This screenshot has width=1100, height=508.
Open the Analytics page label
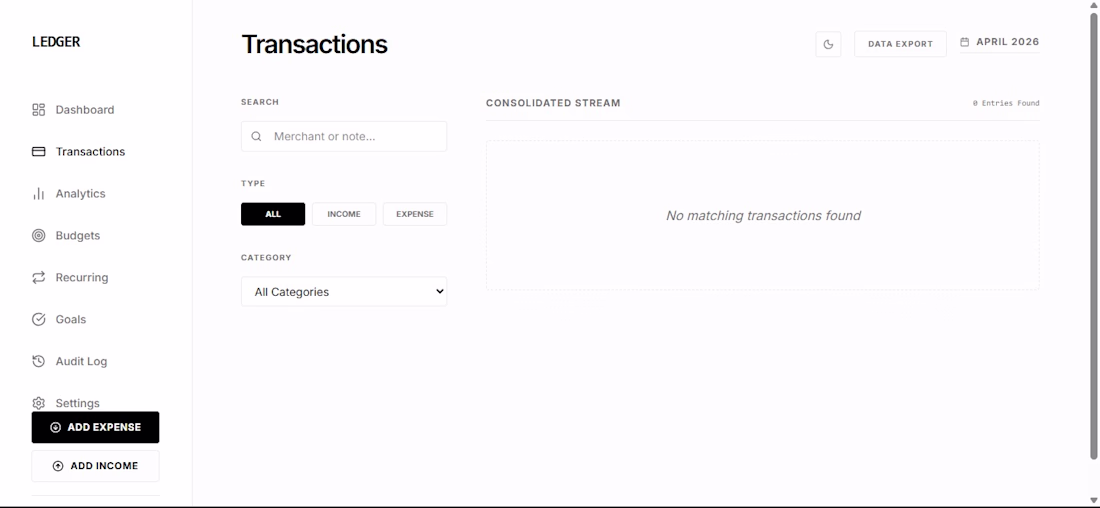coord(81,194)
